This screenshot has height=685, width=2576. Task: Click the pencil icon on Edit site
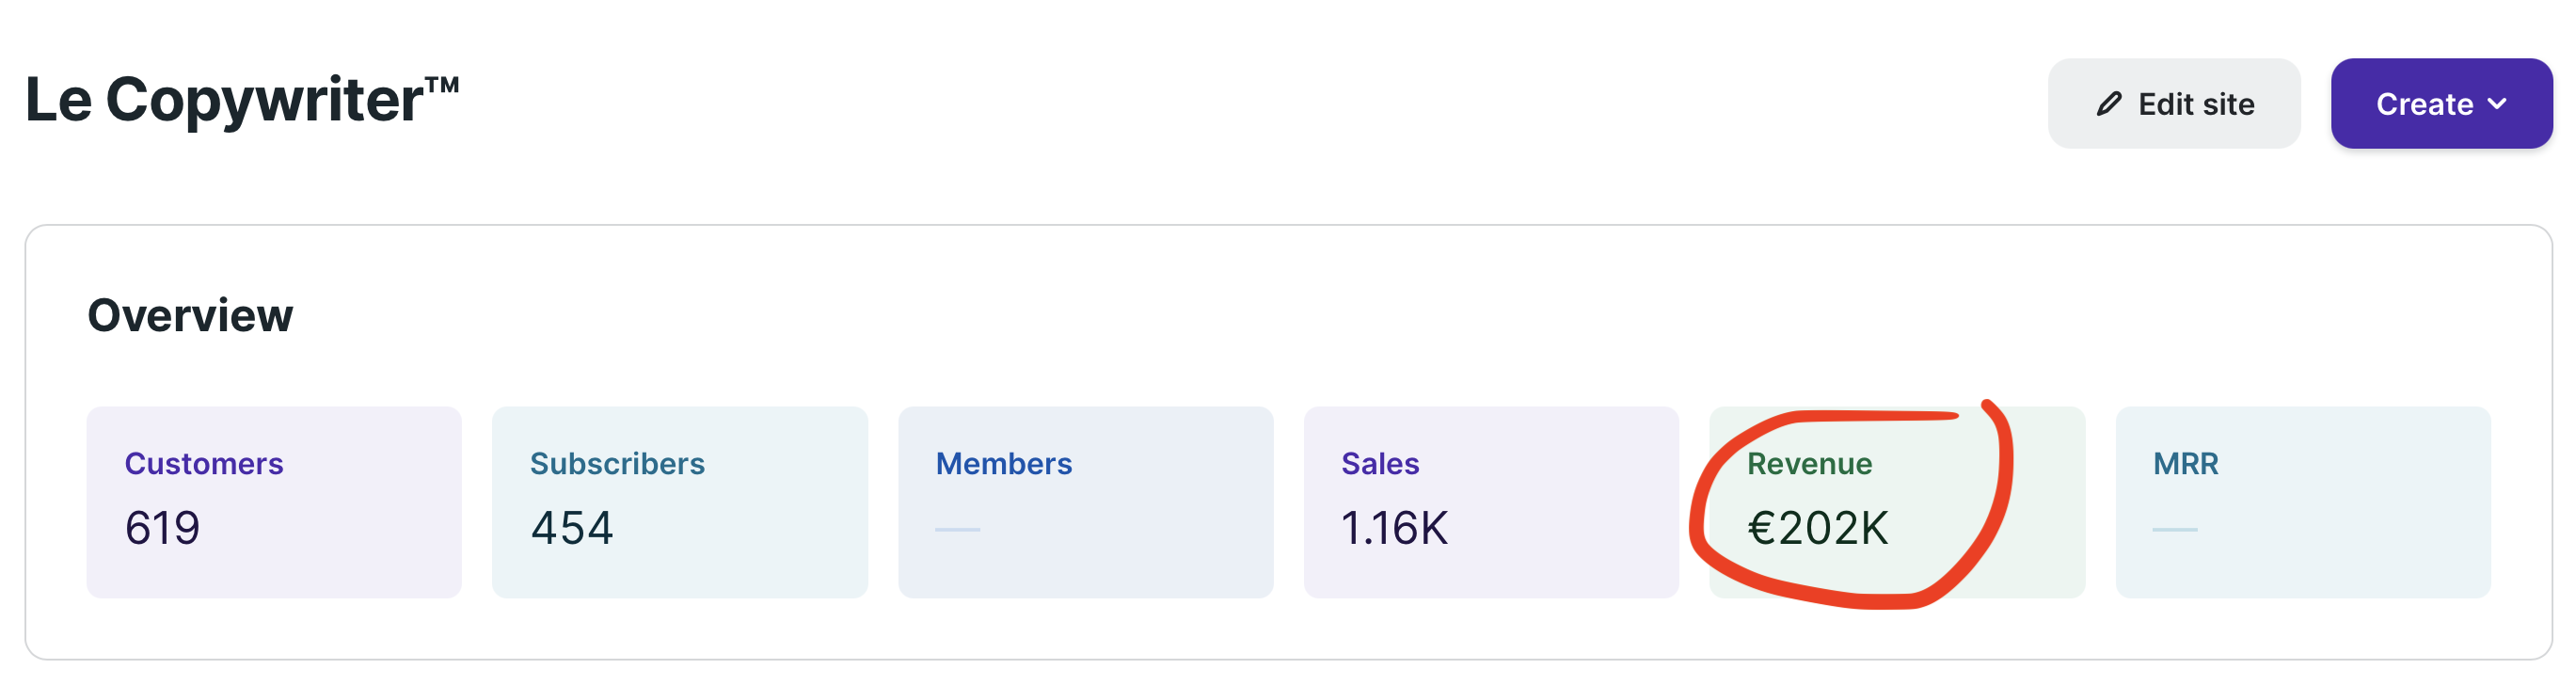pyautogui.click(x=2108, y=104)
